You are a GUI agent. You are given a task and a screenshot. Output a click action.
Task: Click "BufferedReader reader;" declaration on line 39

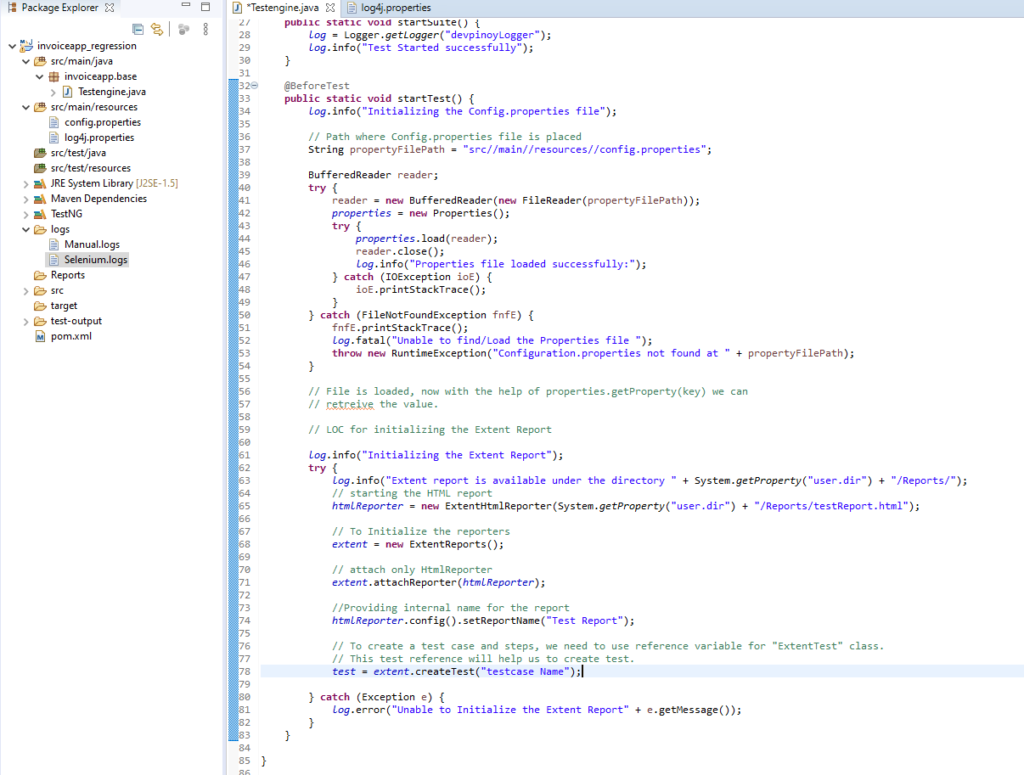[x=373, y=175]
